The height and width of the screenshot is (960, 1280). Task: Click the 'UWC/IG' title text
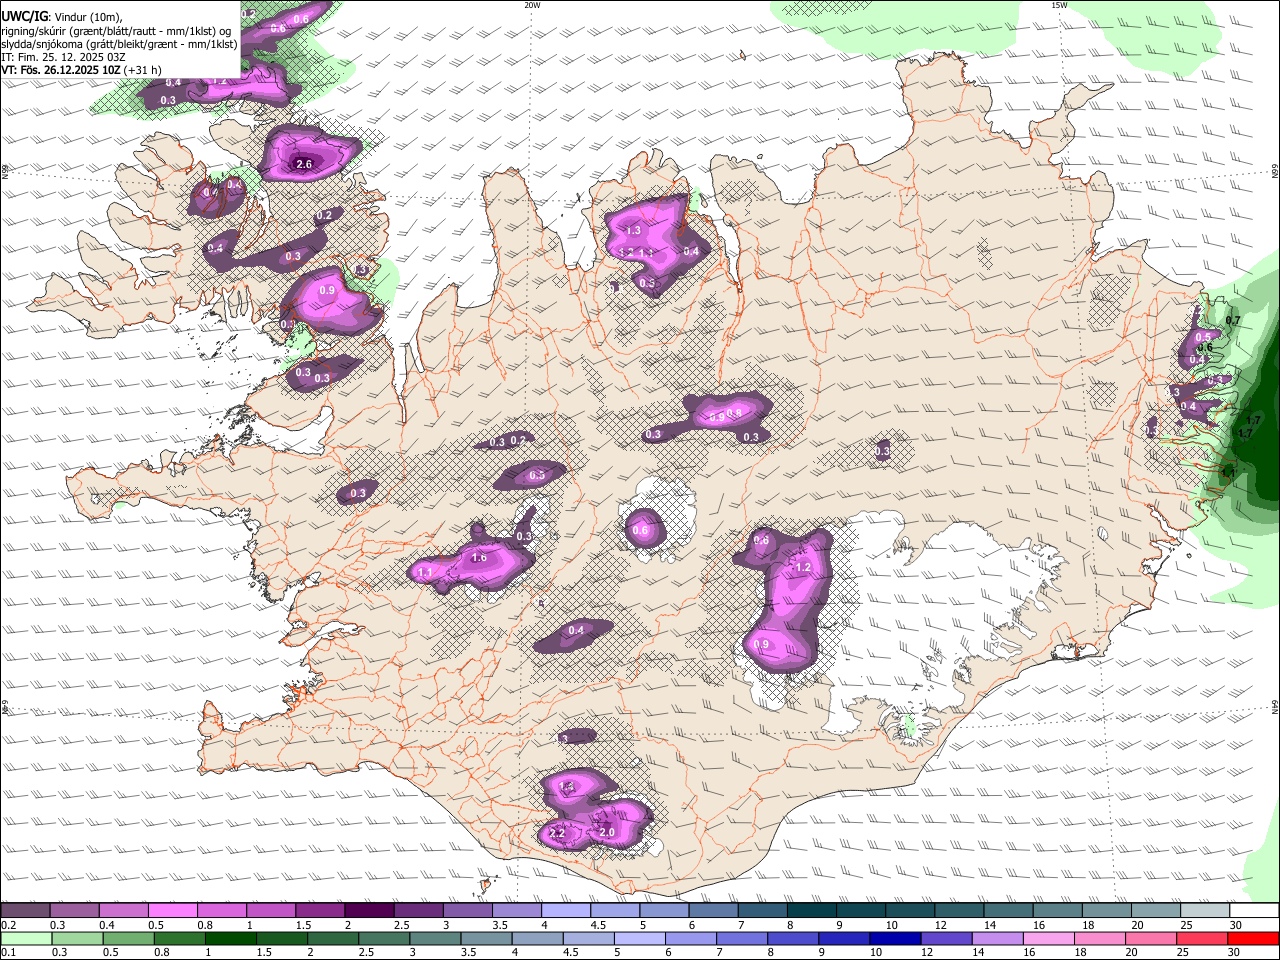tap(24, 15)
